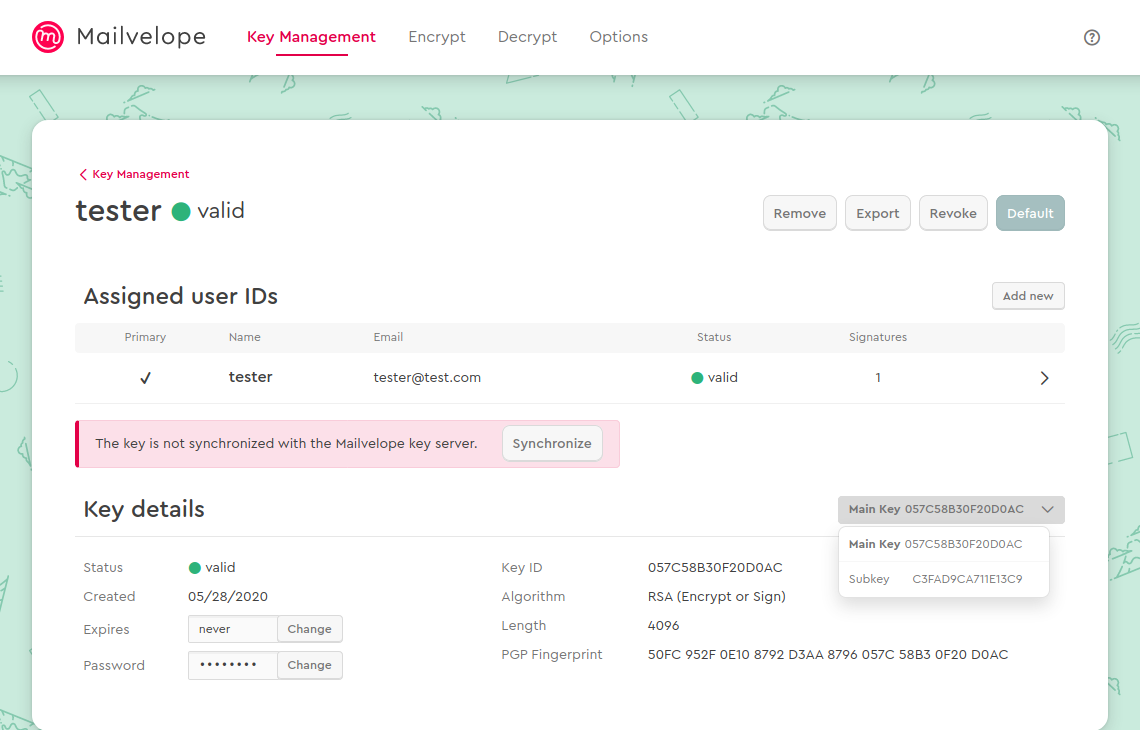
Task: Switch to the Encrypt tab
Action: 437,37
